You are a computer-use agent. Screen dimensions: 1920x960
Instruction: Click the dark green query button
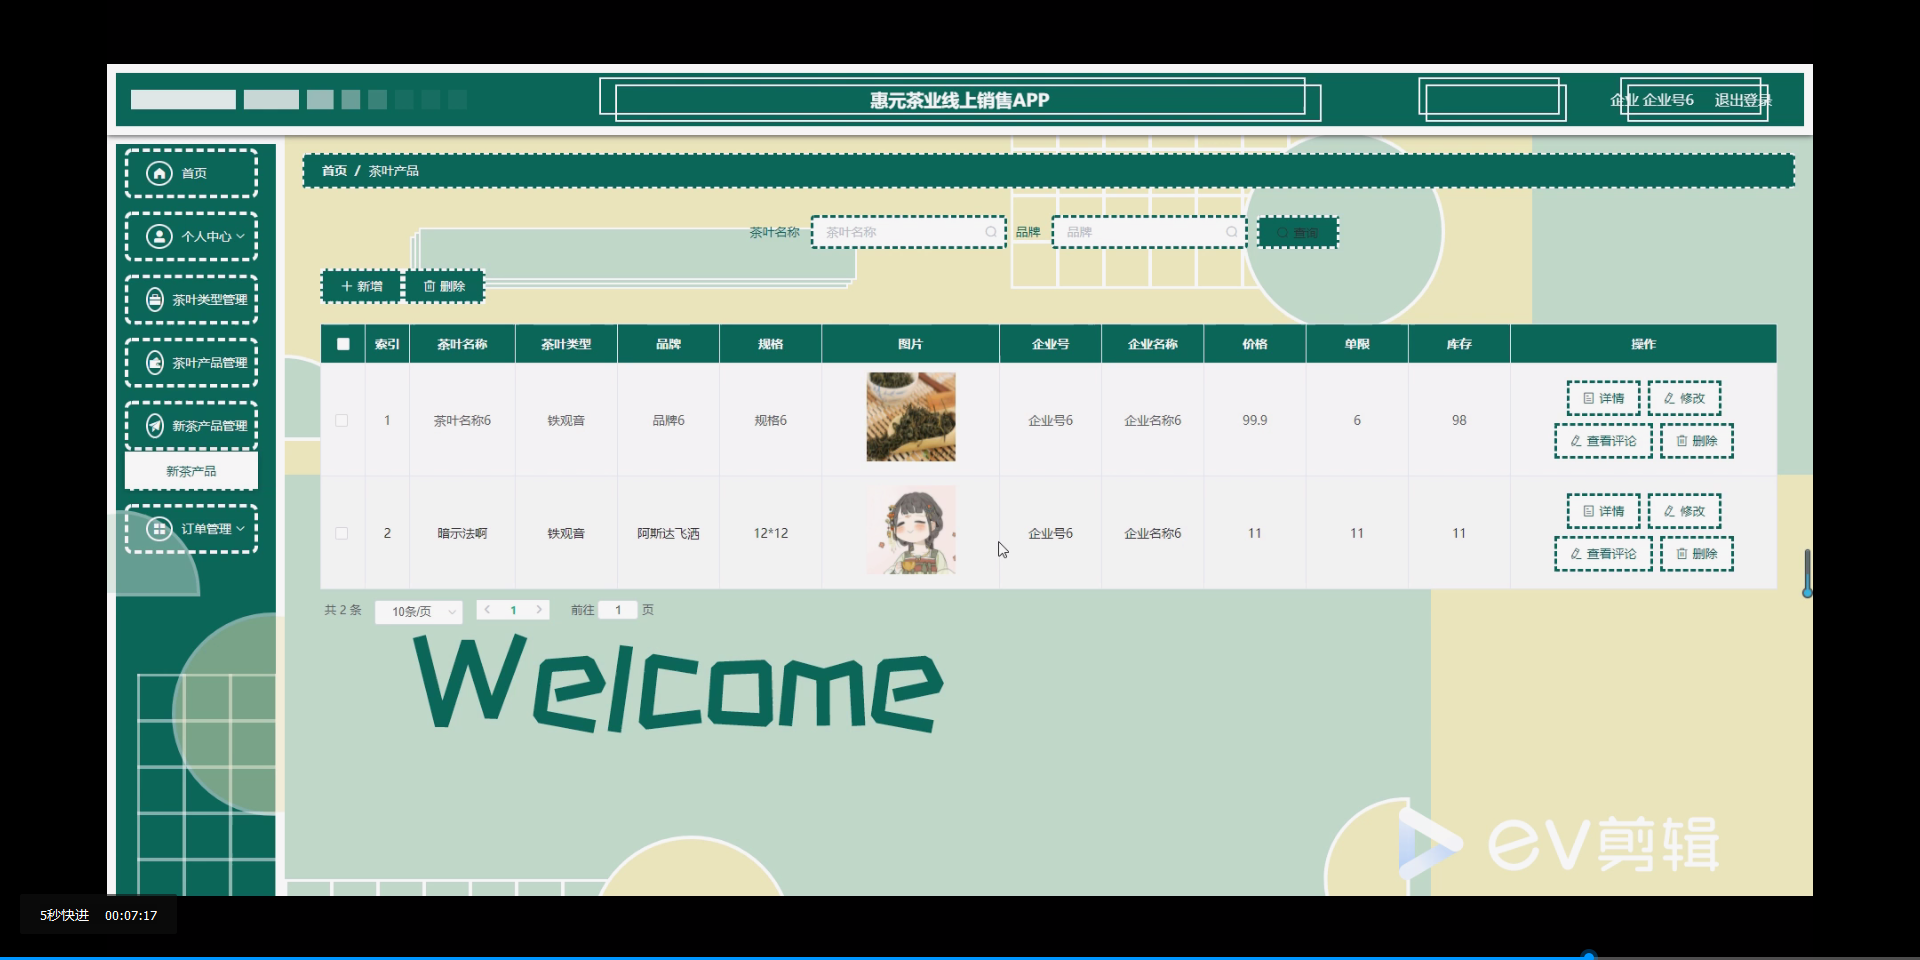pos(1298,232)
